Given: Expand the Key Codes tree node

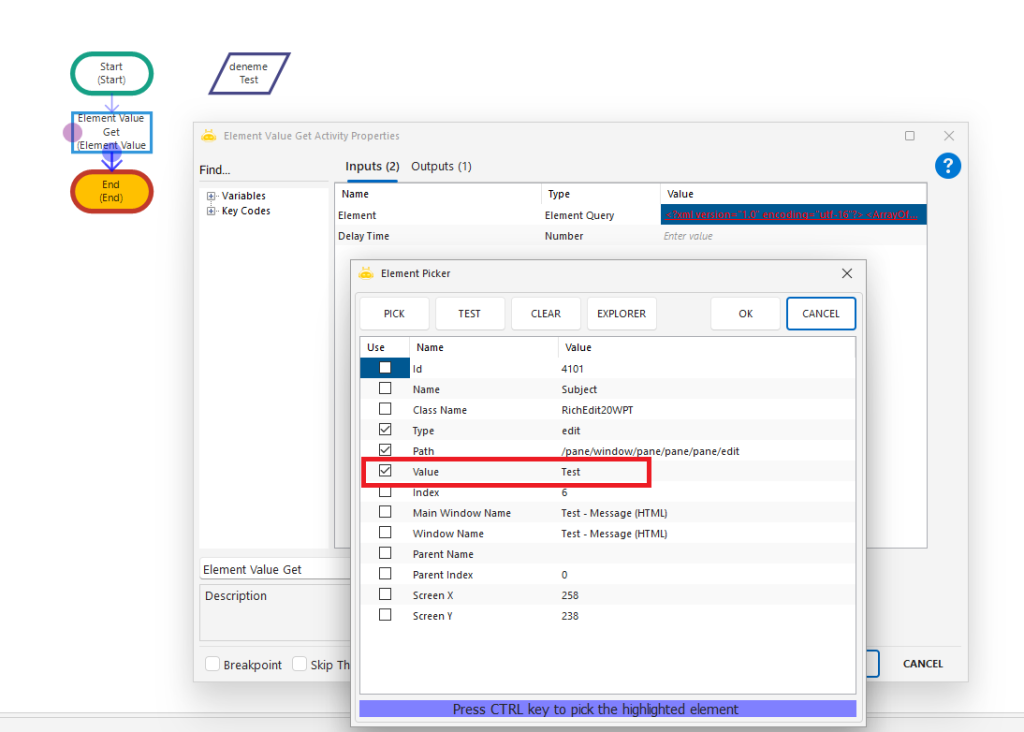Looking at the screenshot, I should pos(211,211).
